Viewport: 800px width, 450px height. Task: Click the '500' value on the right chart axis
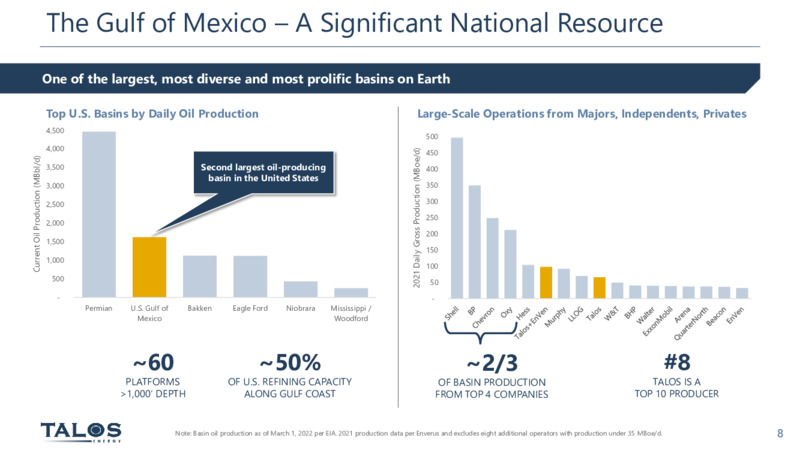pos(432,137)
